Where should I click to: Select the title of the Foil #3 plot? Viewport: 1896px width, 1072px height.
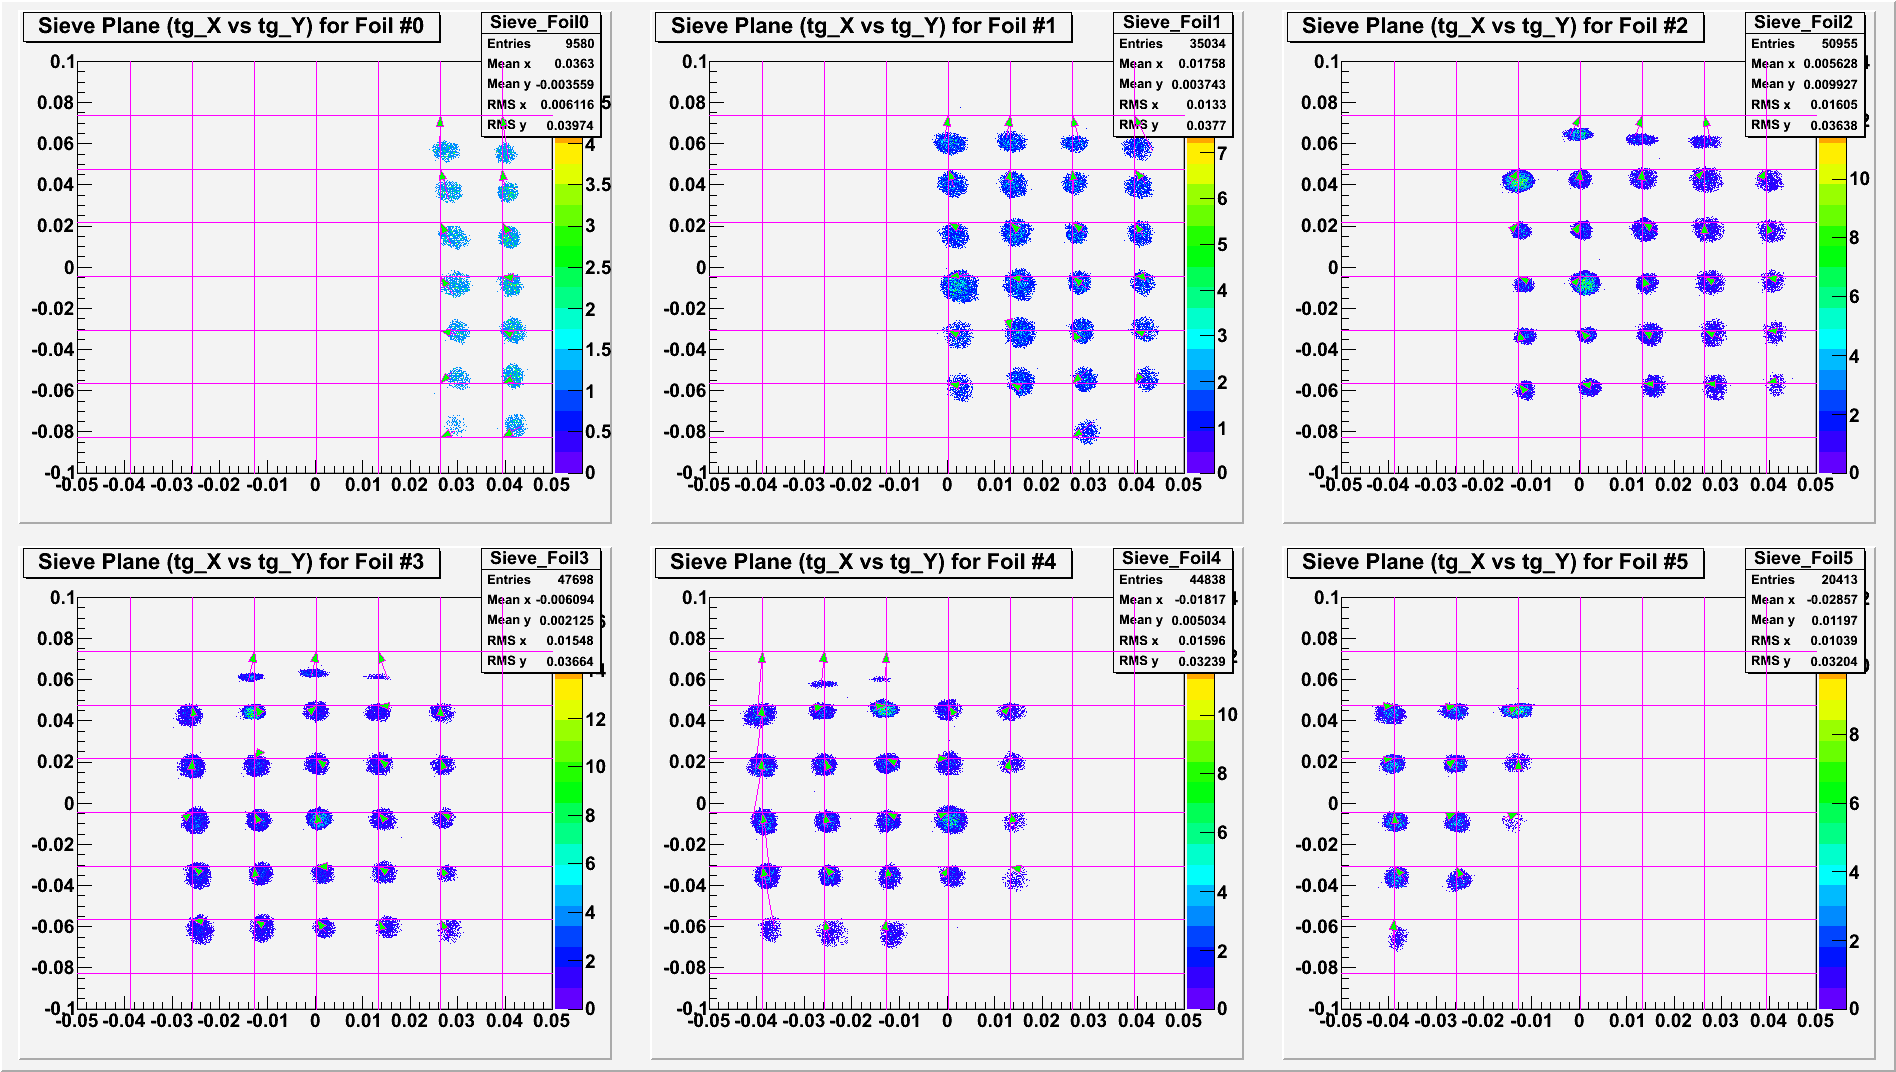[x=231, y=562]
